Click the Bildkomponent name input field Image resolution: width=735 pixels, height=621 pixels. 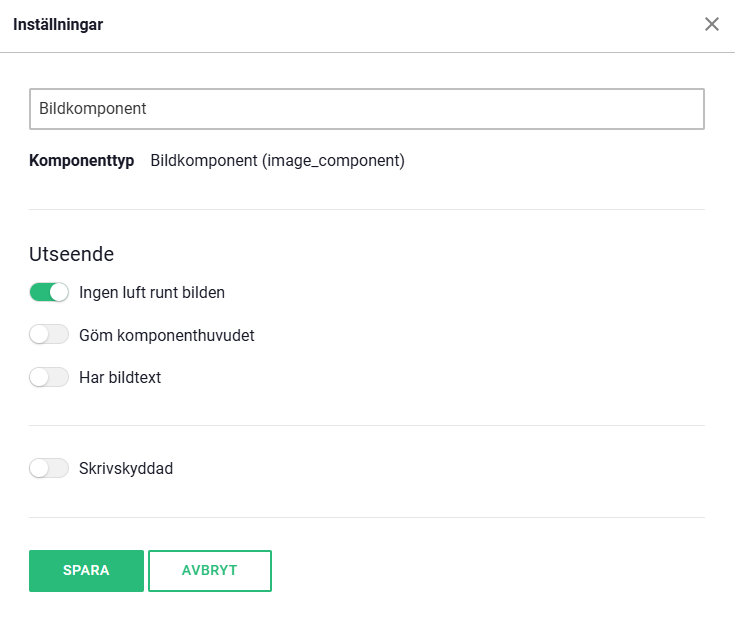tap(366, 109)
